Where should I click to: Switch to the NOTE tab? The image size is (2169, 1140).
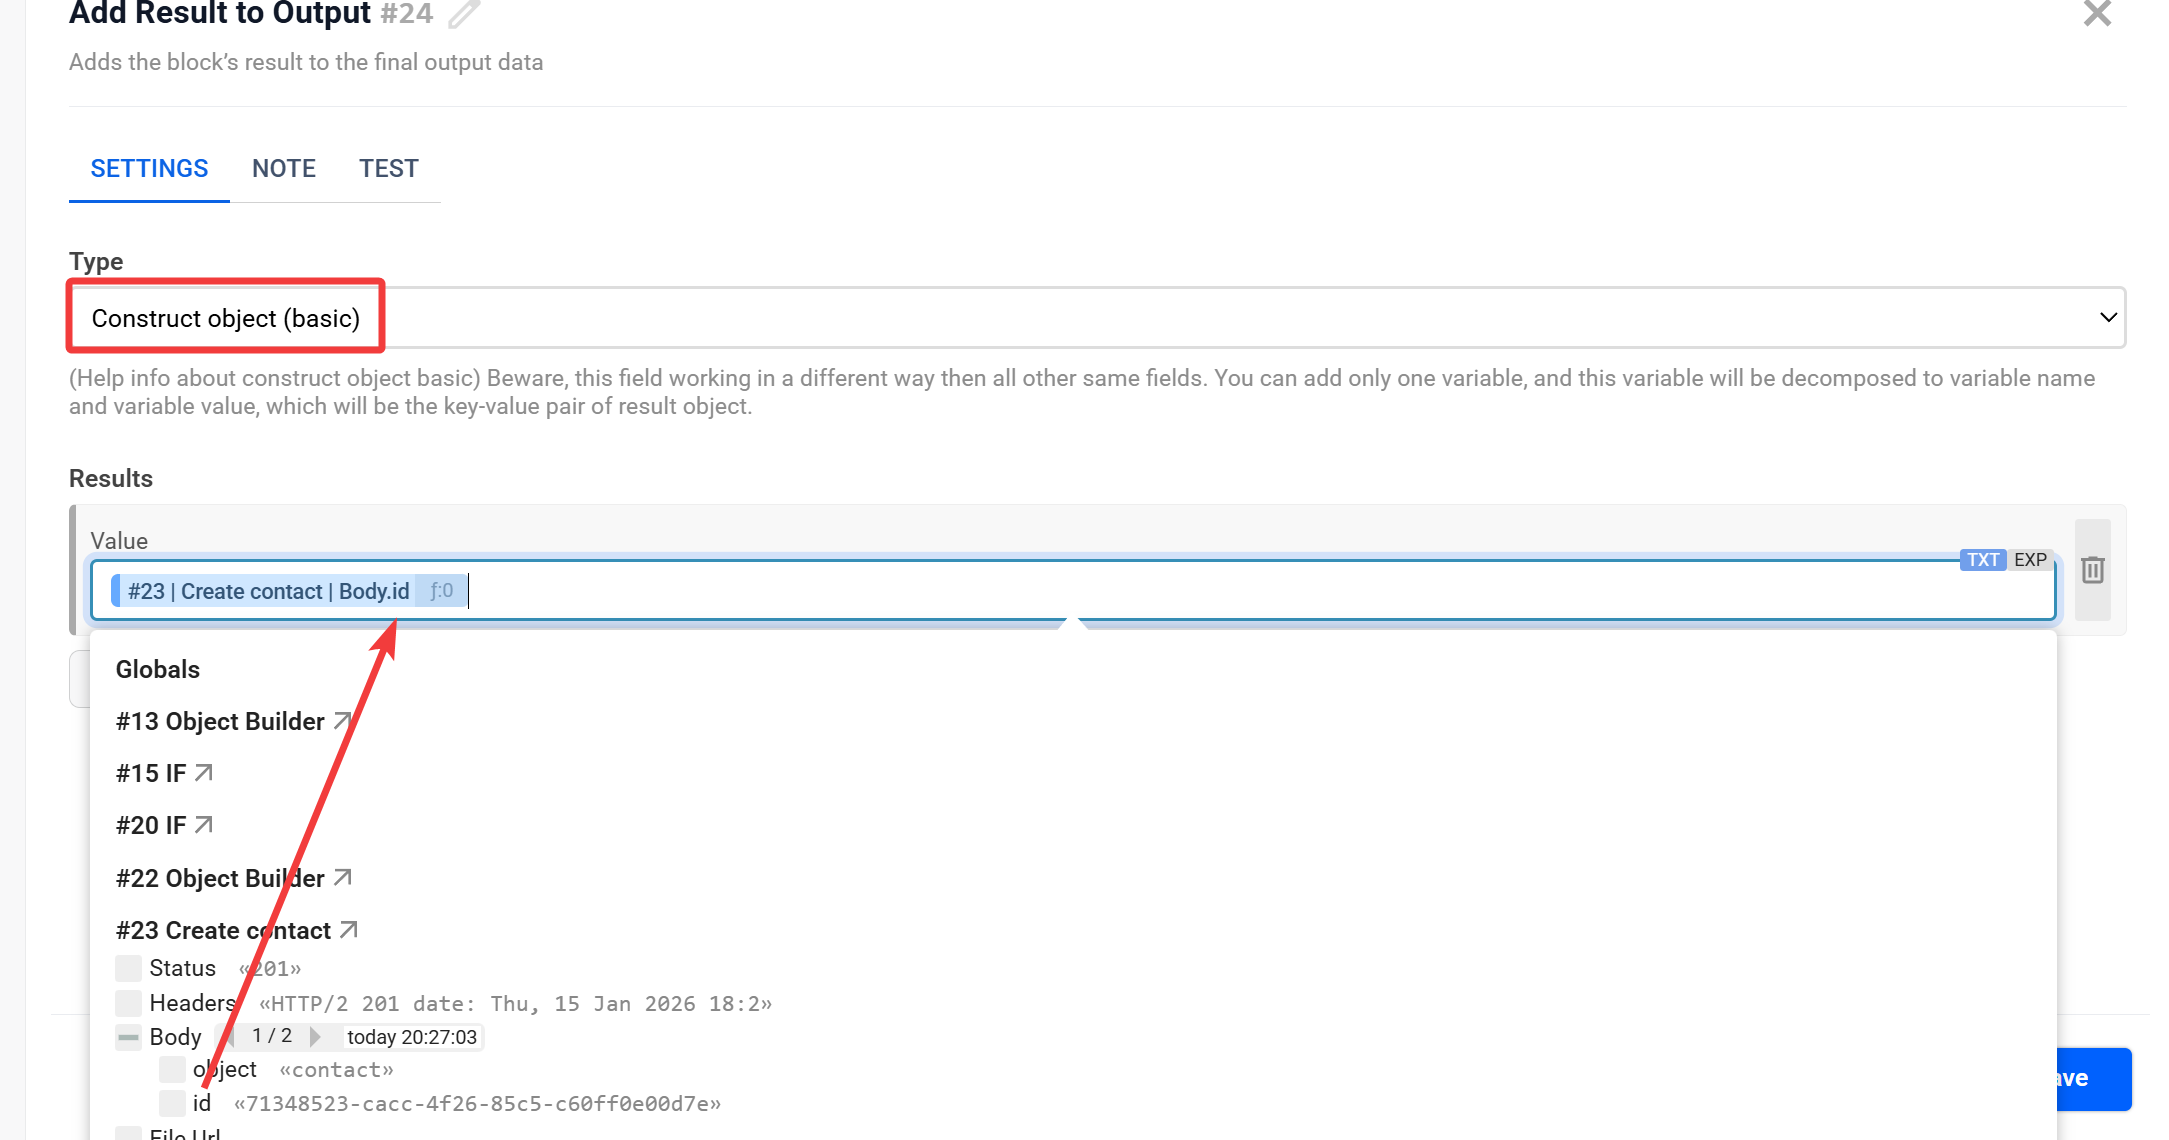coord(284,168)
